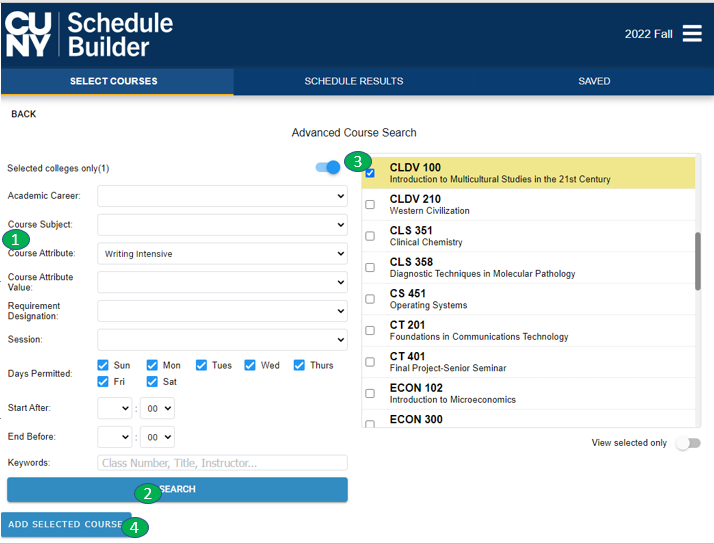Expand the Academic Career dropdown
Screen dimensions: 714x544
coord(222,197)
